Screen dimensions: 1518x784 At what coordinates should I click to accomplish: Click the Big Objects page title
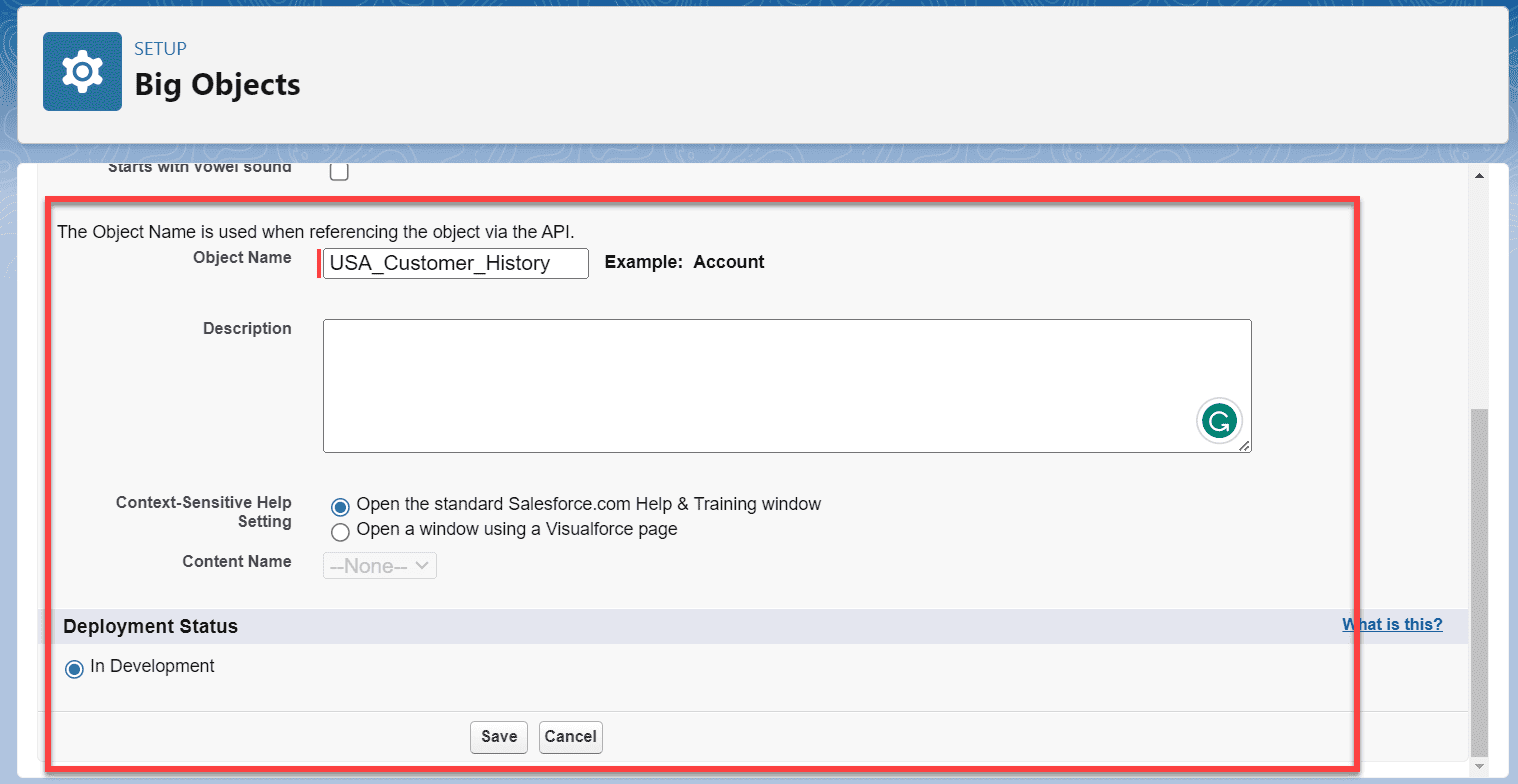pyautogui.click(x=217, y=86)
